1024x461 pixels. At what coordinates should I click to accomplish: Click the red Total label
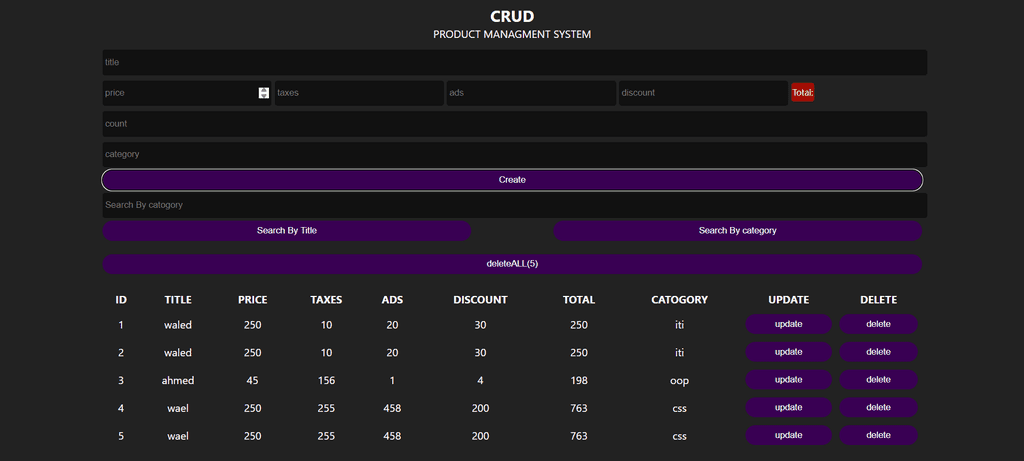803,93
